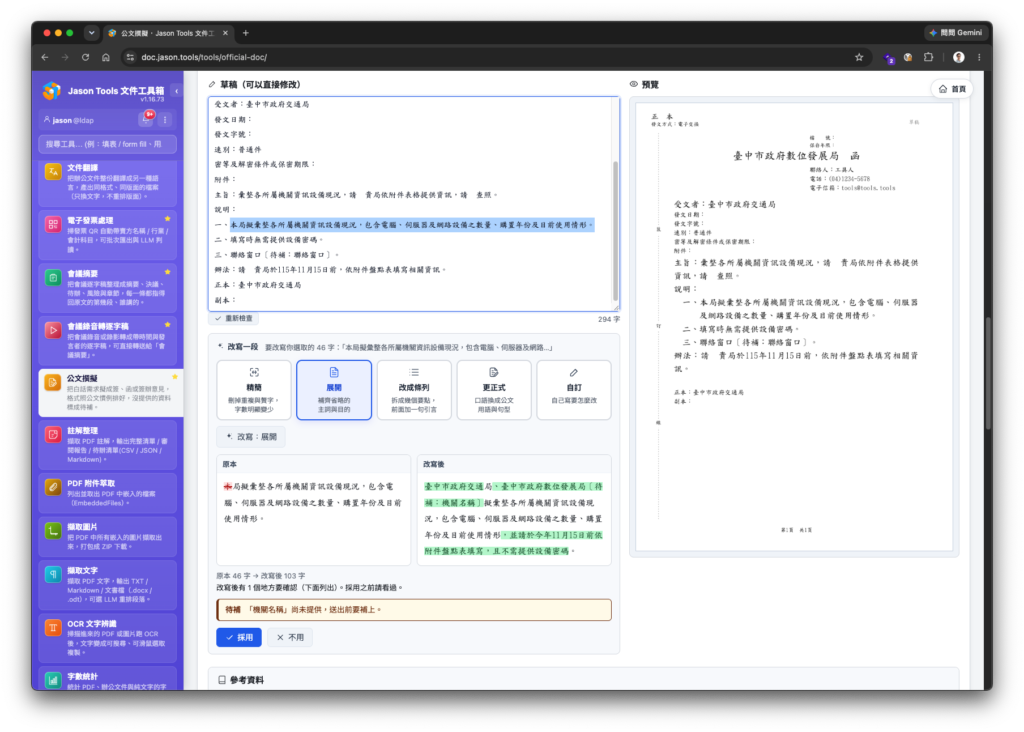Click the Jason Tools logo icon
The image size is (1024, 732).
click(52, 91)
